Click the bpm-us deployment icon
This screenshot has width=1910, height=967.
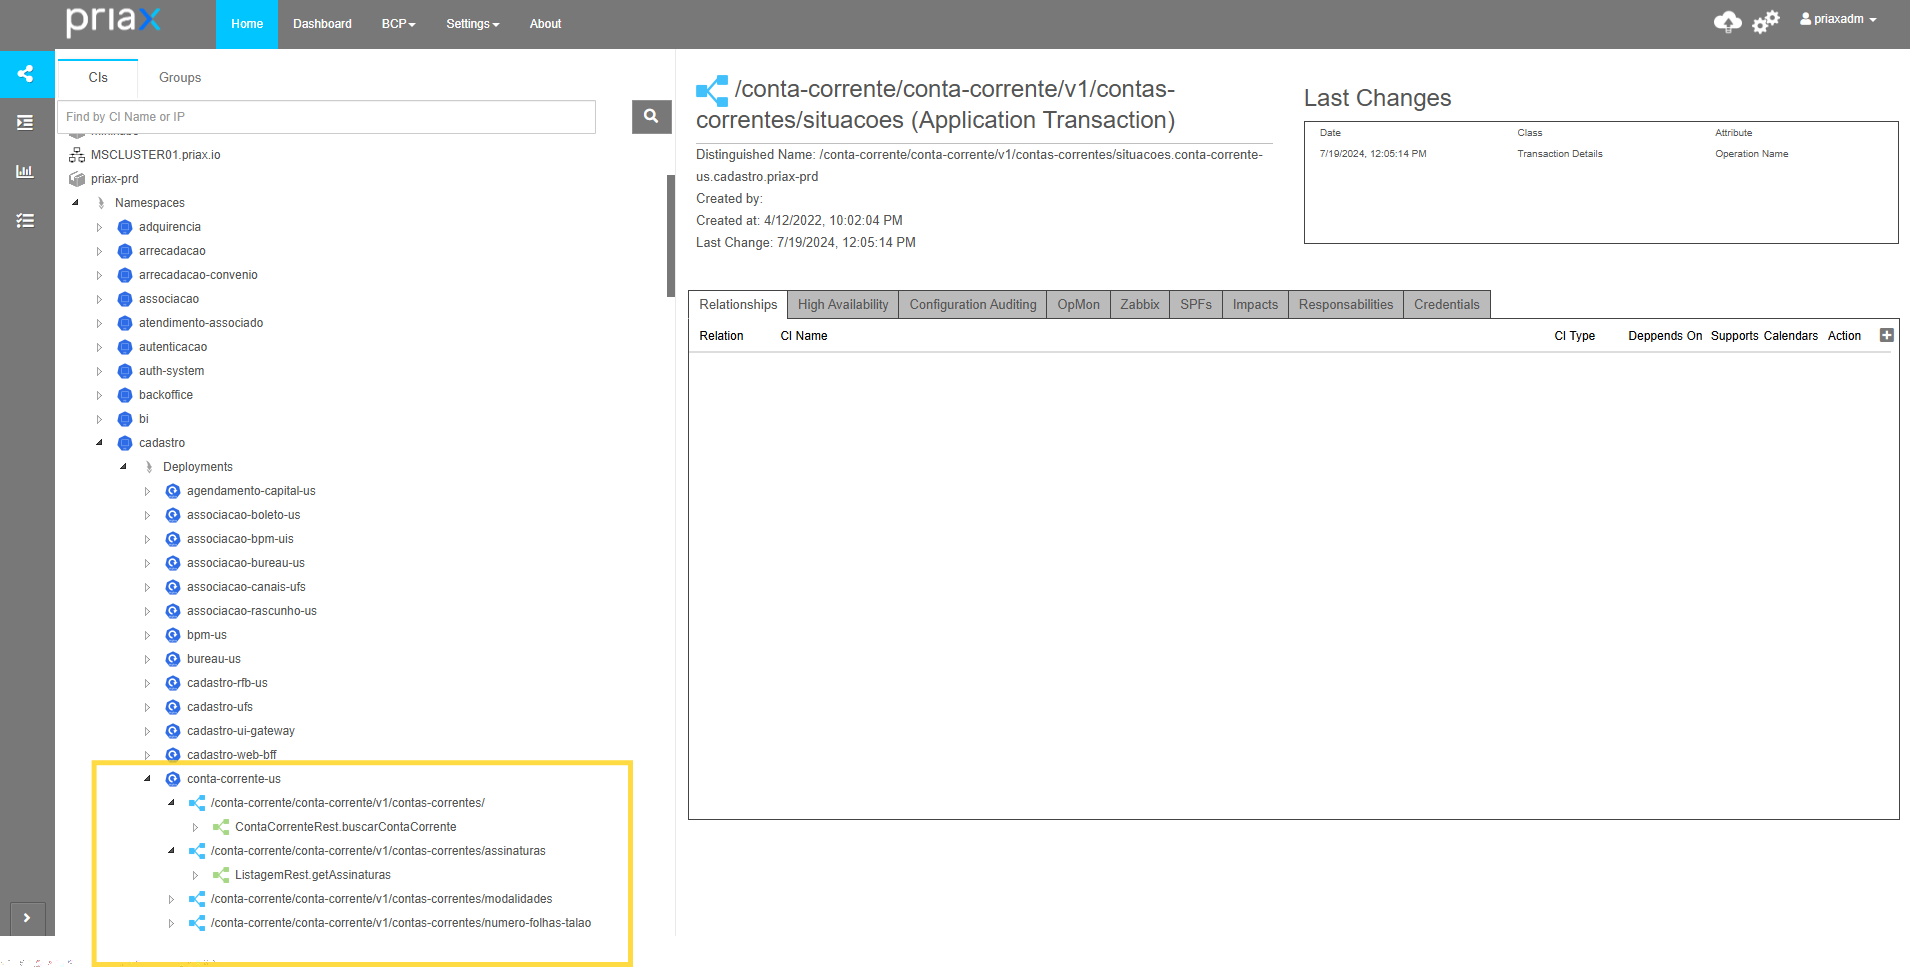[x=173, y=635]
